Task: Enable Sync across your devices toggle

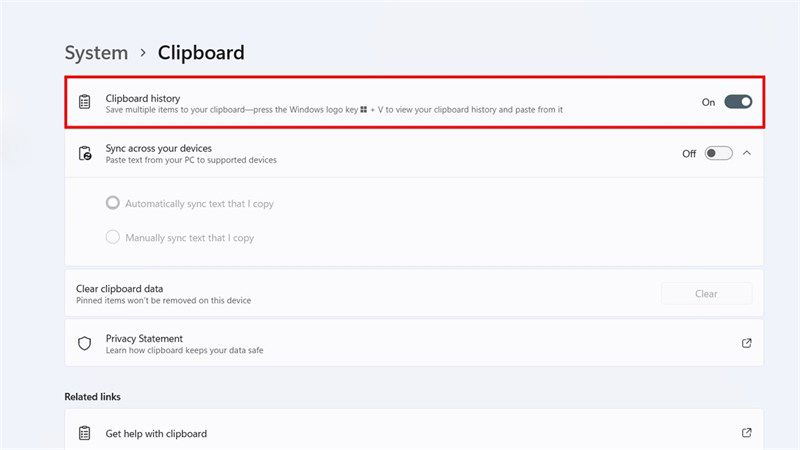Action: [x=718, y=153]
